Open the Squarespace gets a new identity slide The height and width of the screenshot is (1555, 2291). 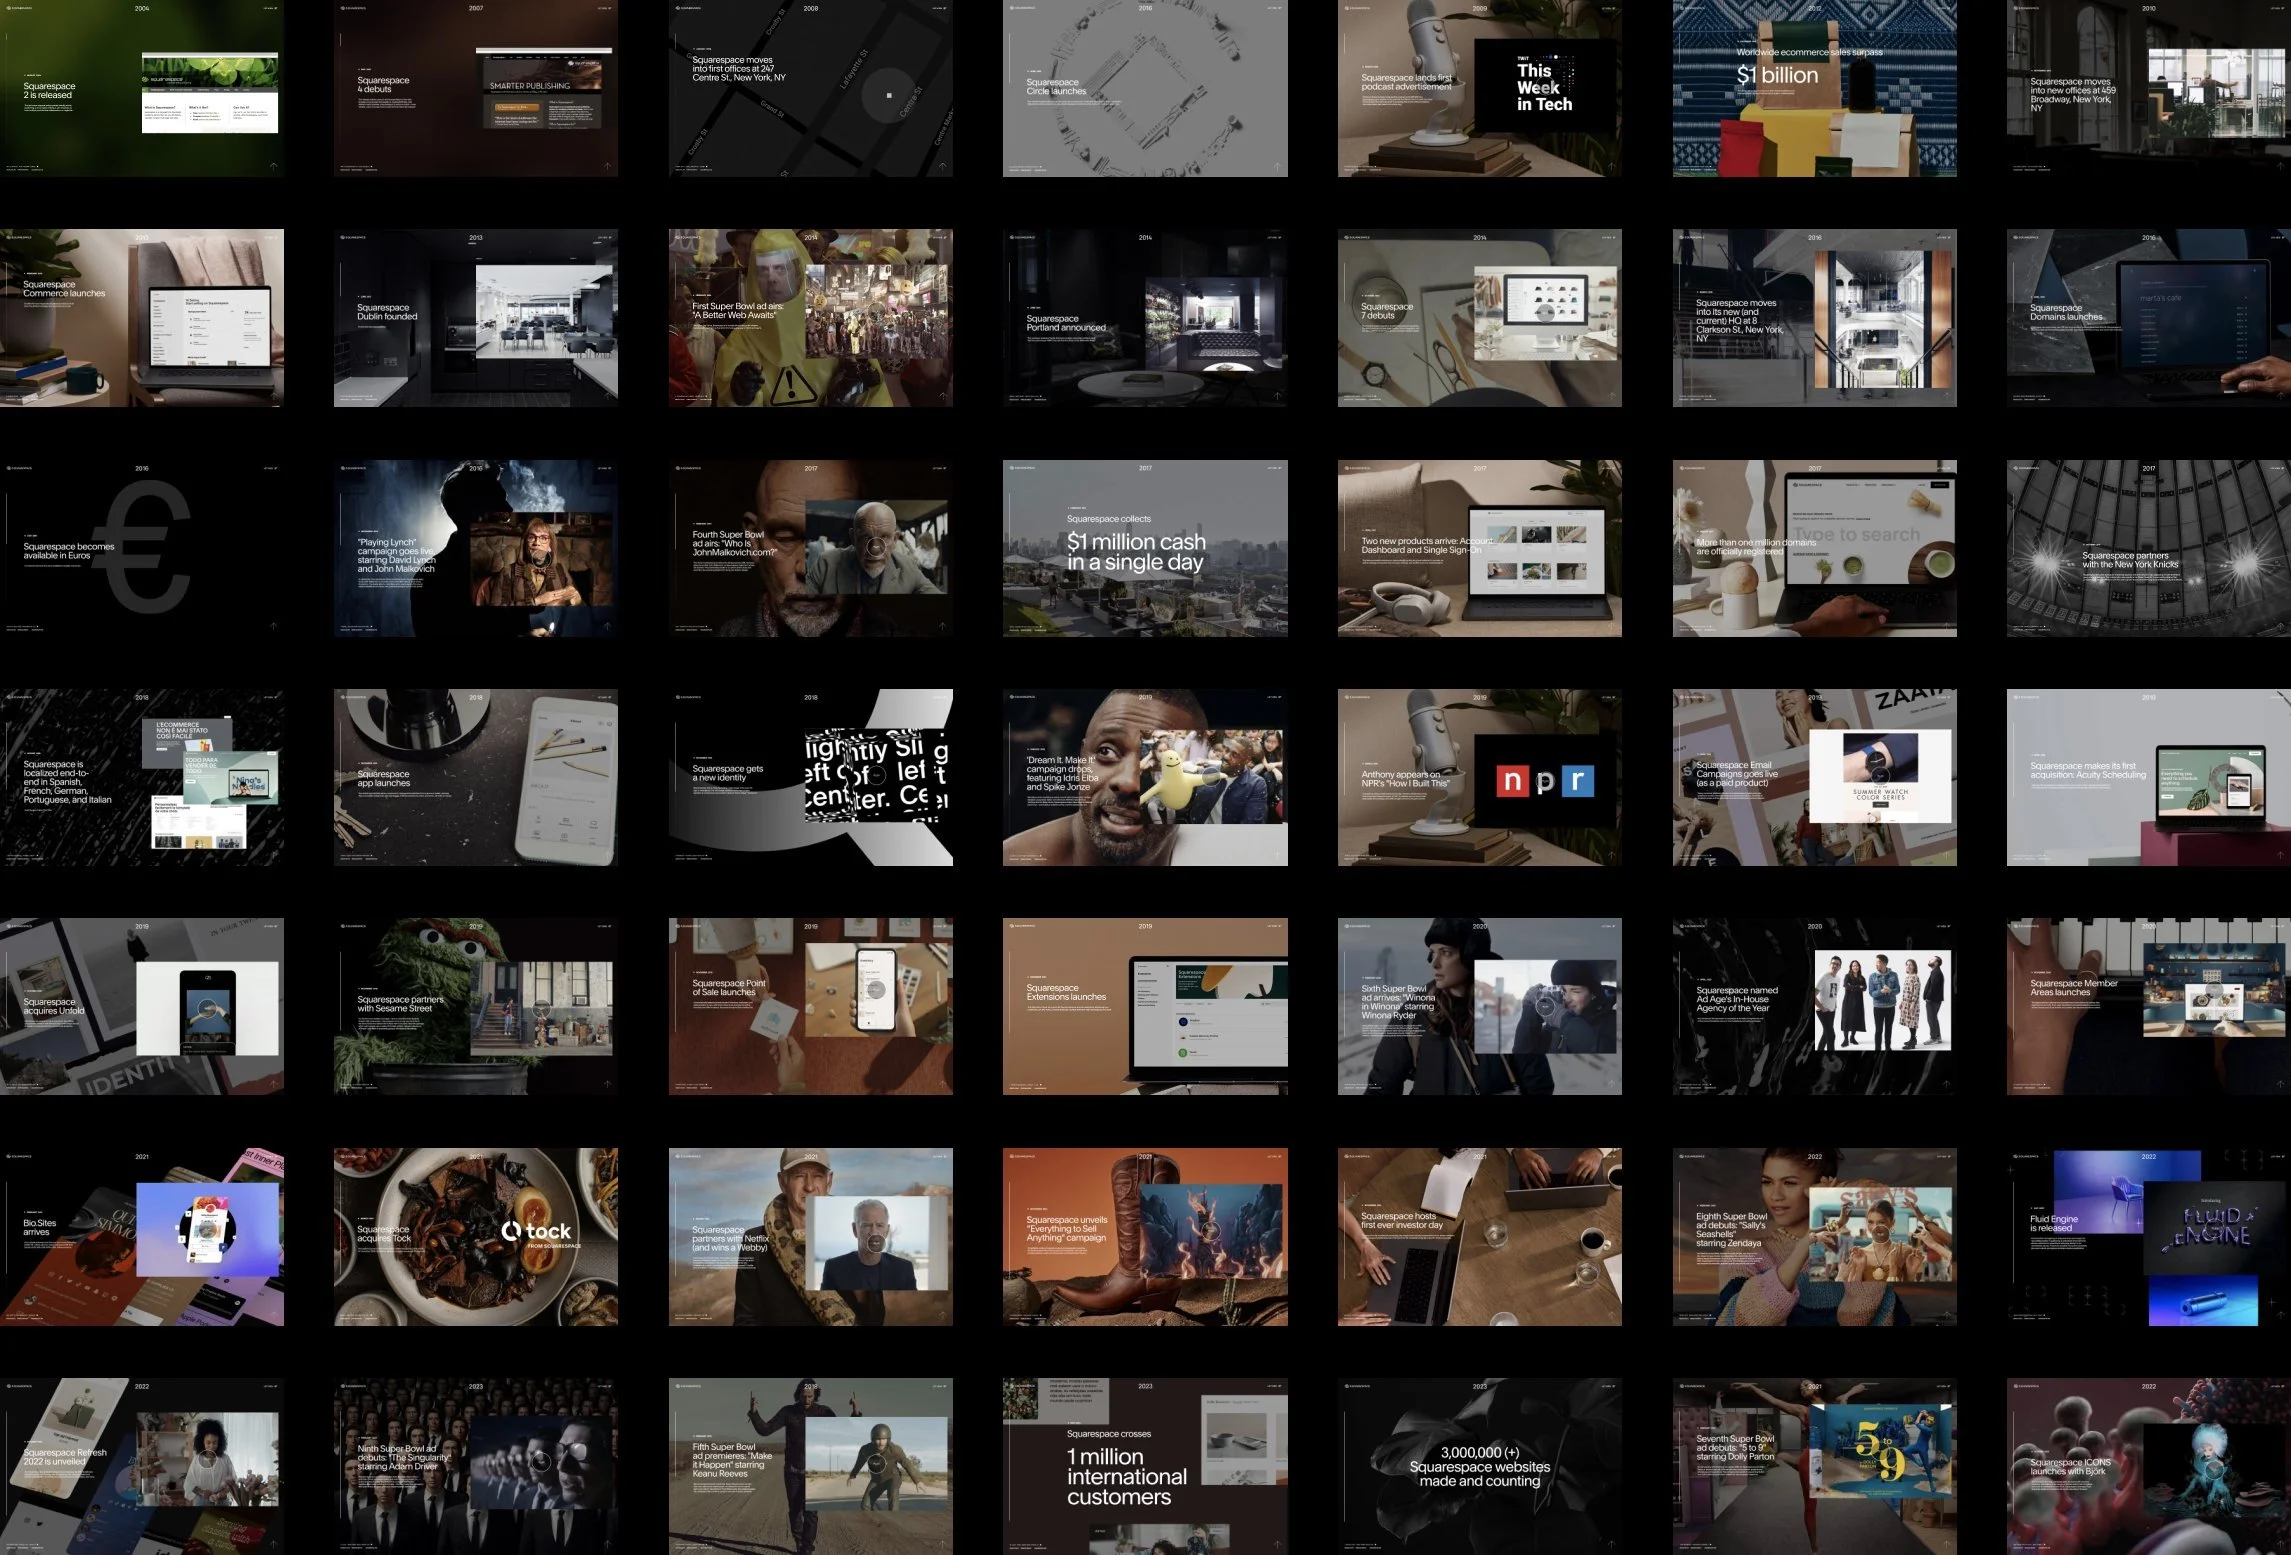pos(810,777)
